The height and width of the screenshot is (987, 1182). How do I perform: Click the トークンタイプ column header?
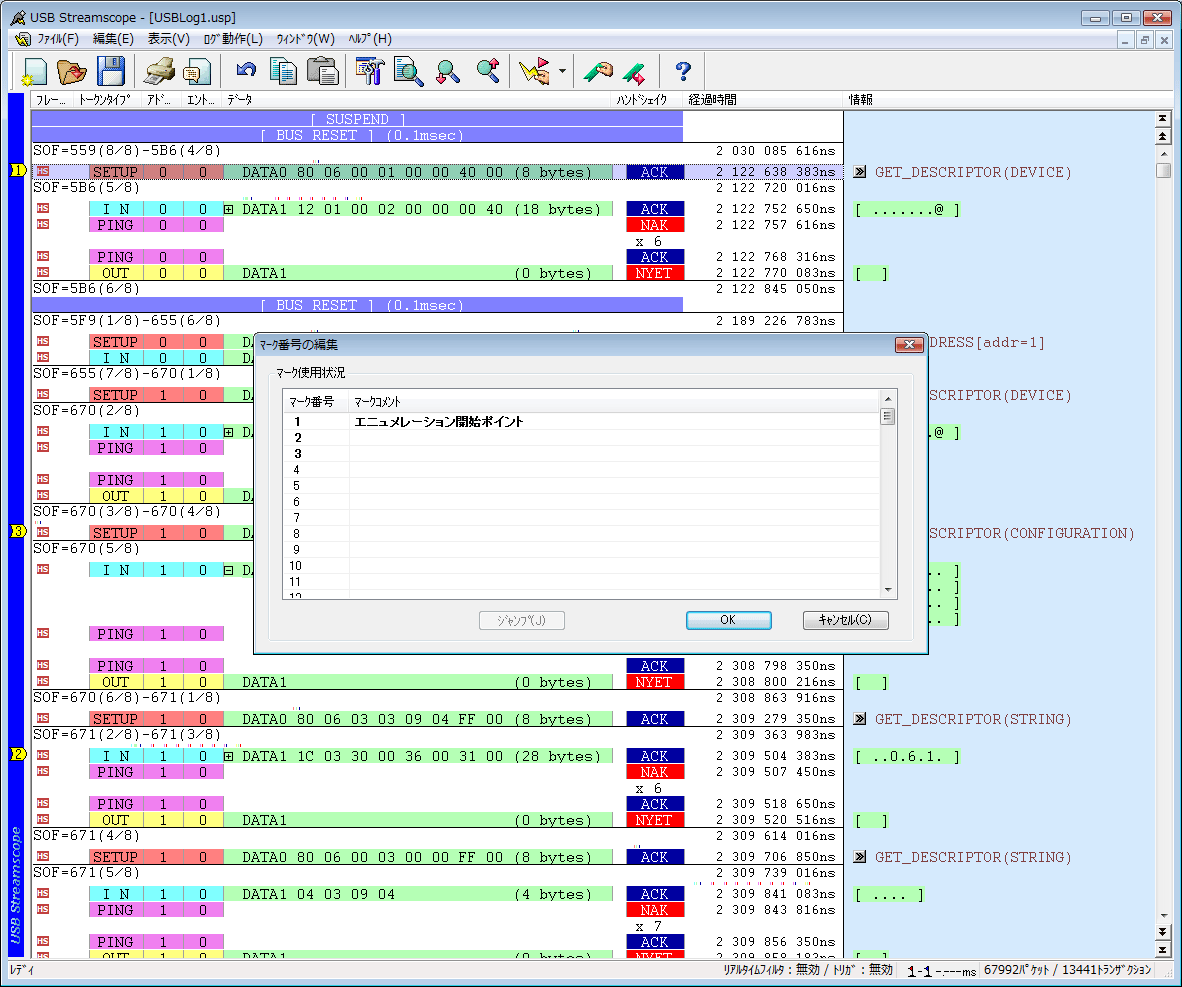106,100
